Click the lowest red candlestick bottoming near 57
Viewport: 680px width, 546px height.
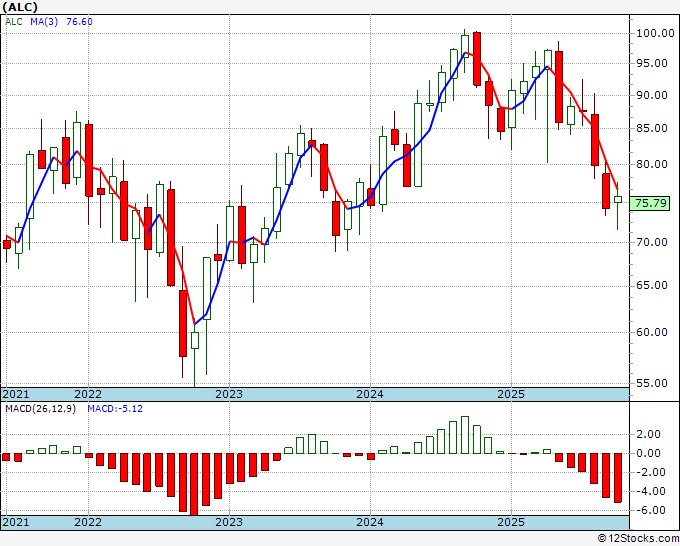[183, 324]
